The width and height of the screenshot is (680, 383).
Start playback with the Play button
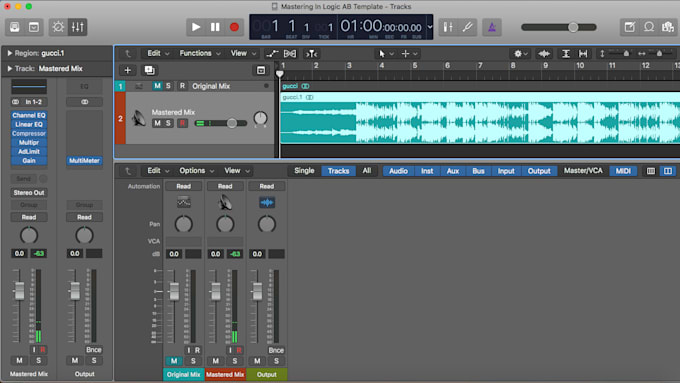coord(196,27)
